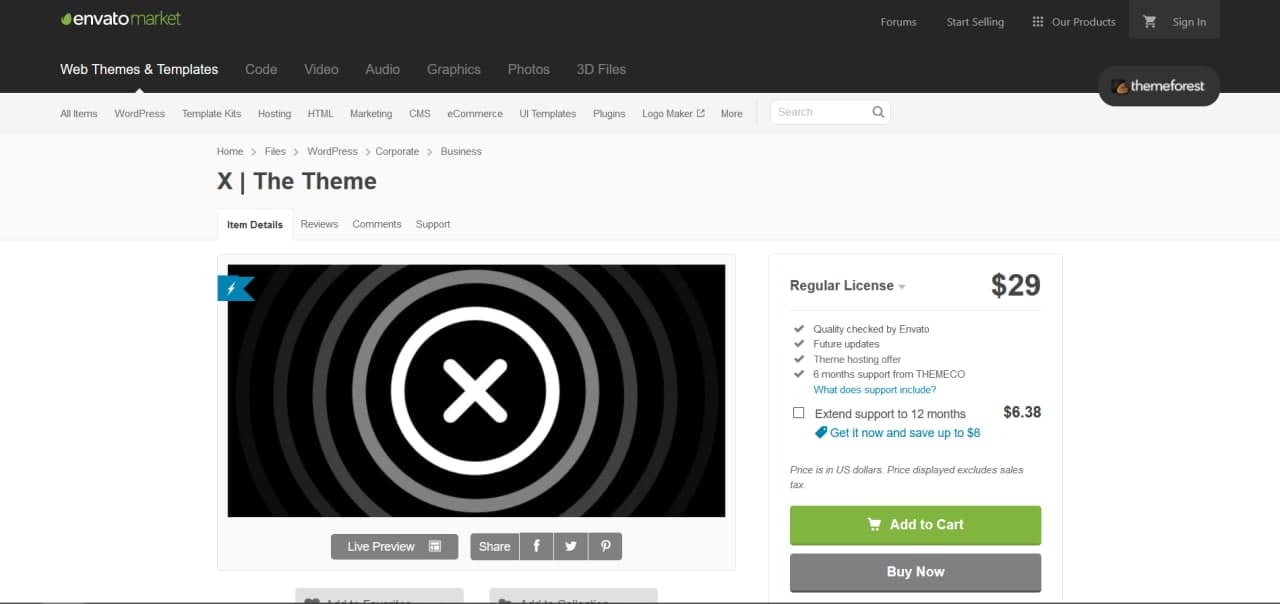Share item on Facebook
Screen dimensions: 1280x604
536,546
